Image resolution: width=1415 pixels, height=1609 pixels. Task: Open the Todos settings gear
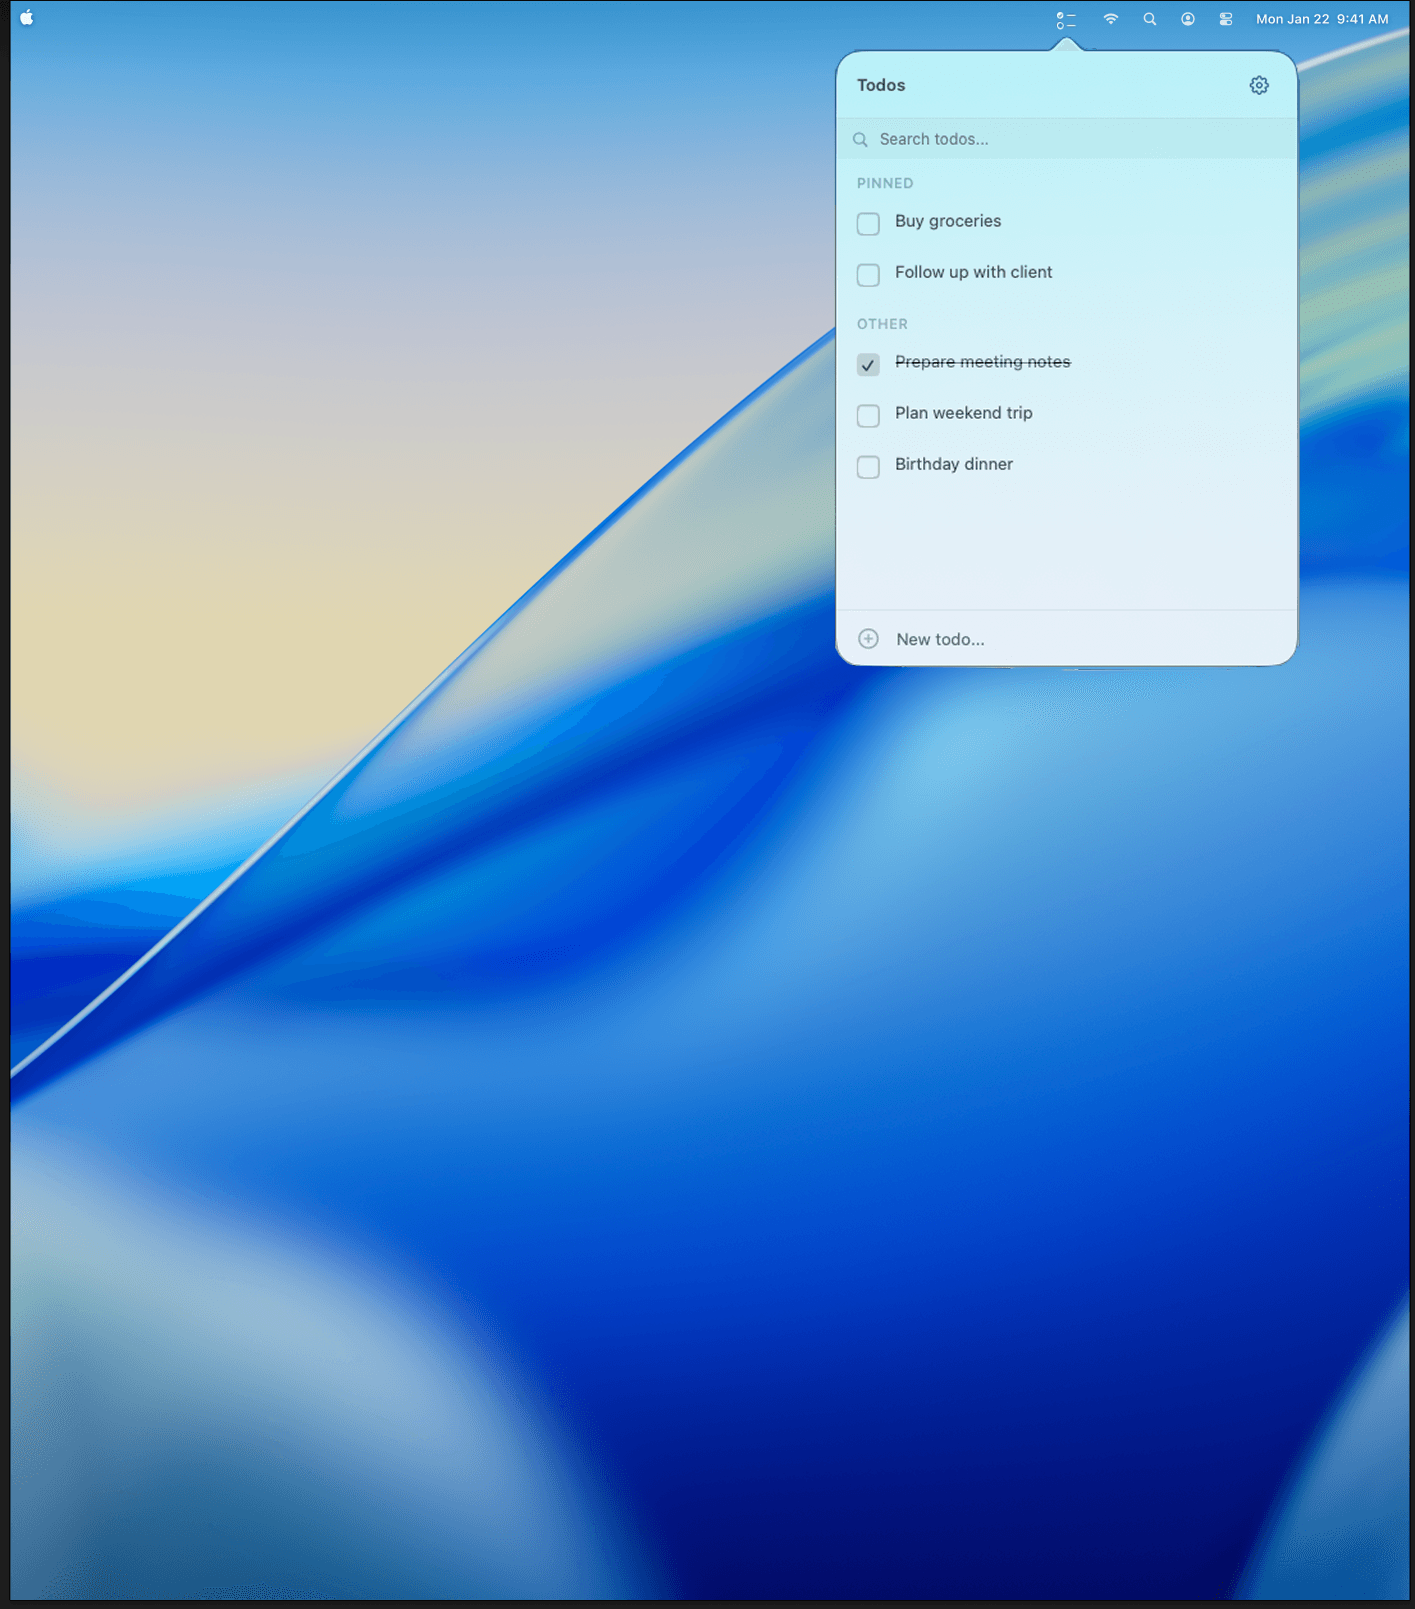click(1259, 85)
